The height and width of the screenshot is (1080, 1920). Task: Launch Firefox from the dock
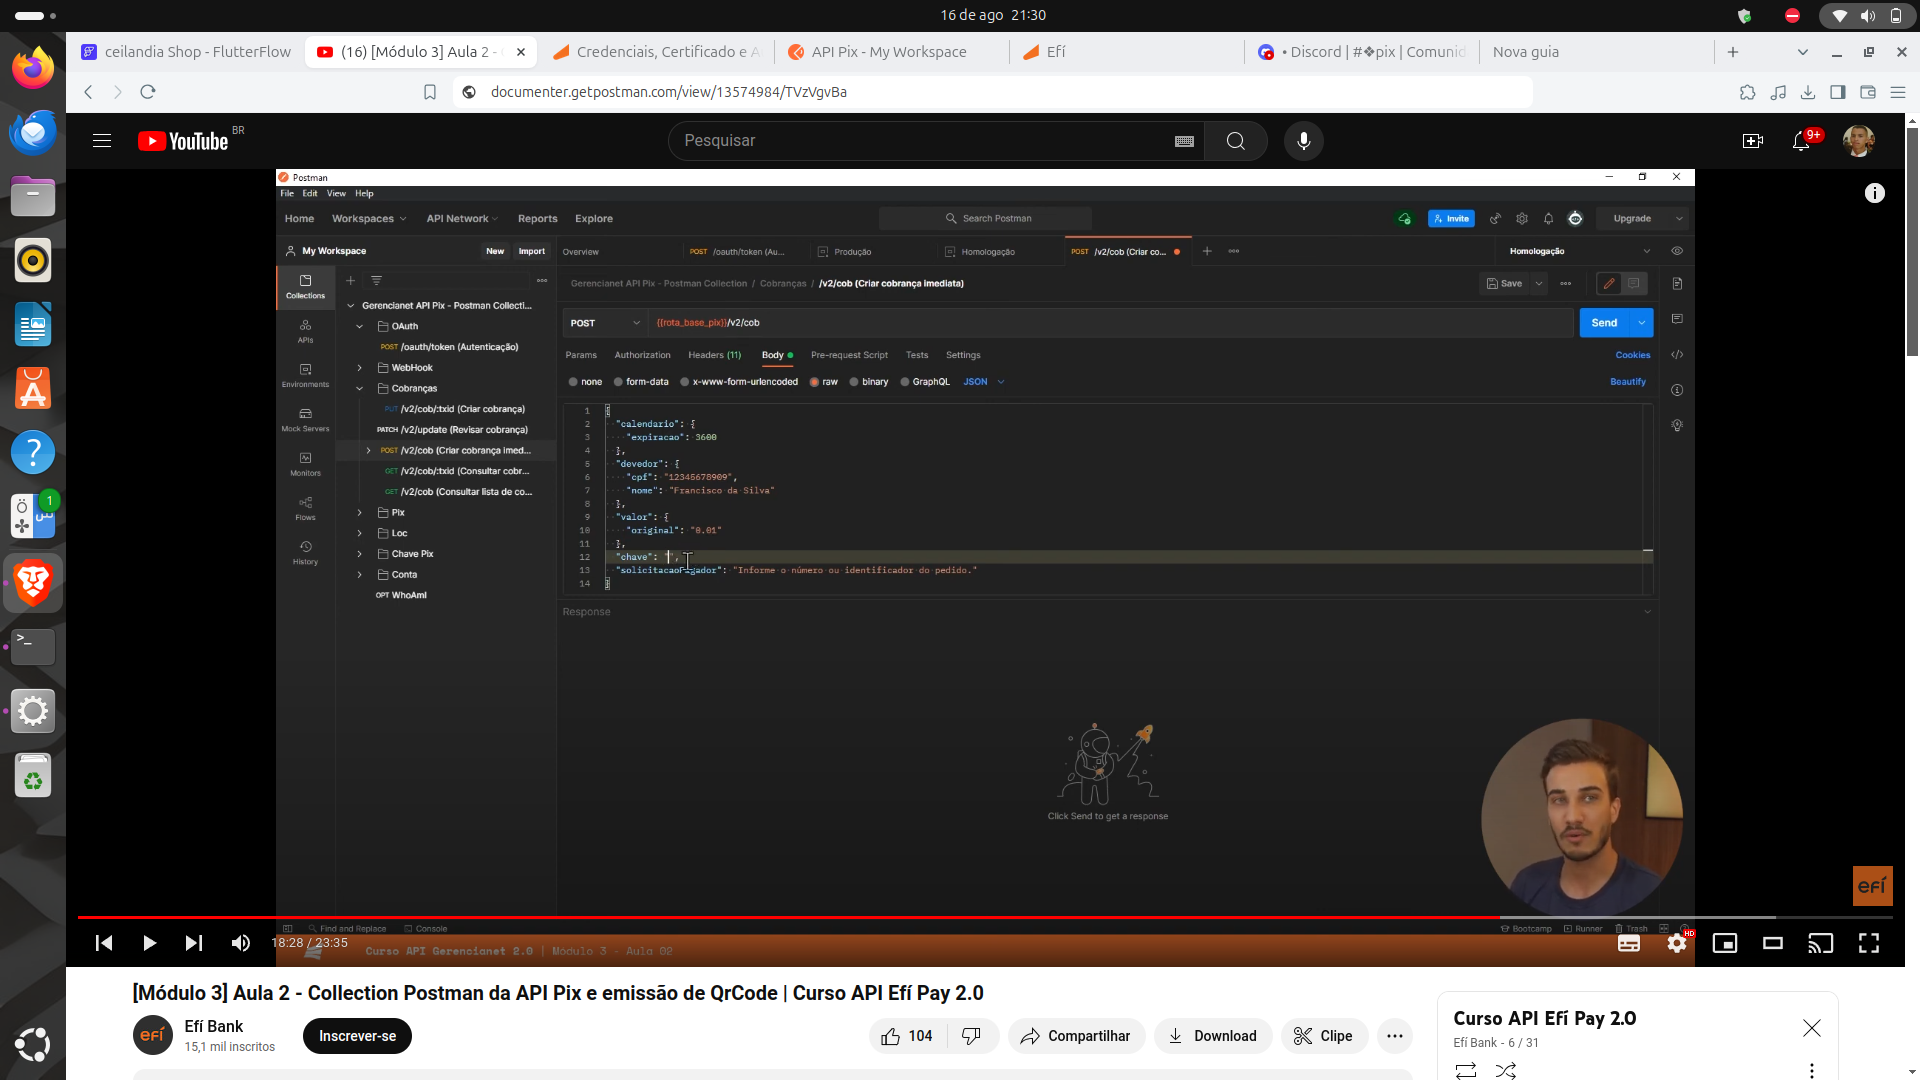point(33,68)
